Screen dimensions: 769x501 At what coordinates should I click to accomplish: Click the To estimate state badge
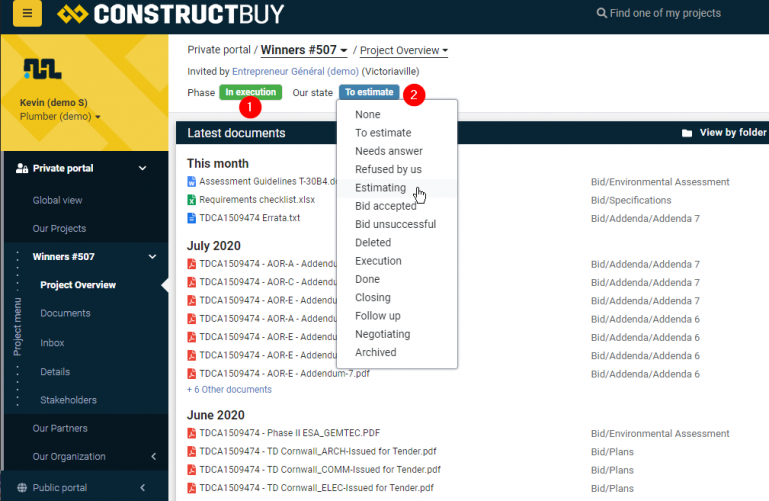pyautogui.click(x=369, y=92)
